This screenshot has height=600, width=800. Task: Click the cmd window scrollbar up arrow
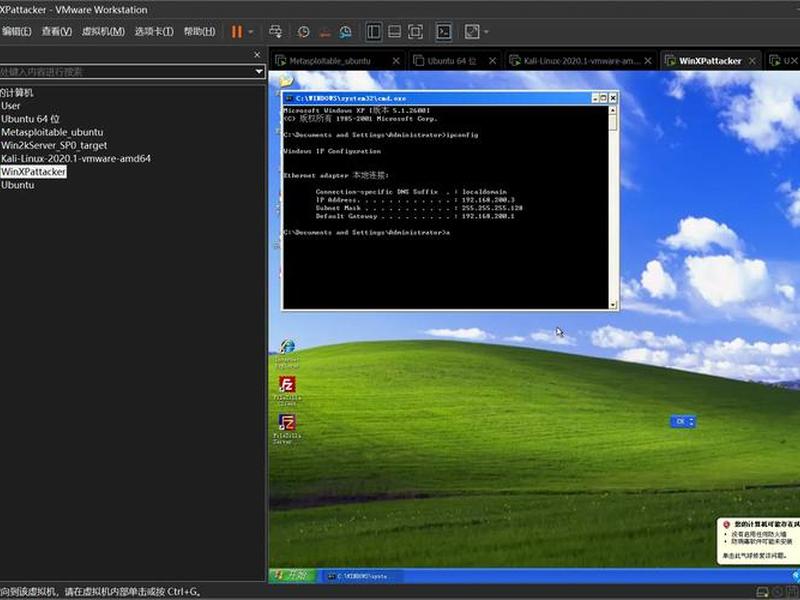[x=613, y=110]
